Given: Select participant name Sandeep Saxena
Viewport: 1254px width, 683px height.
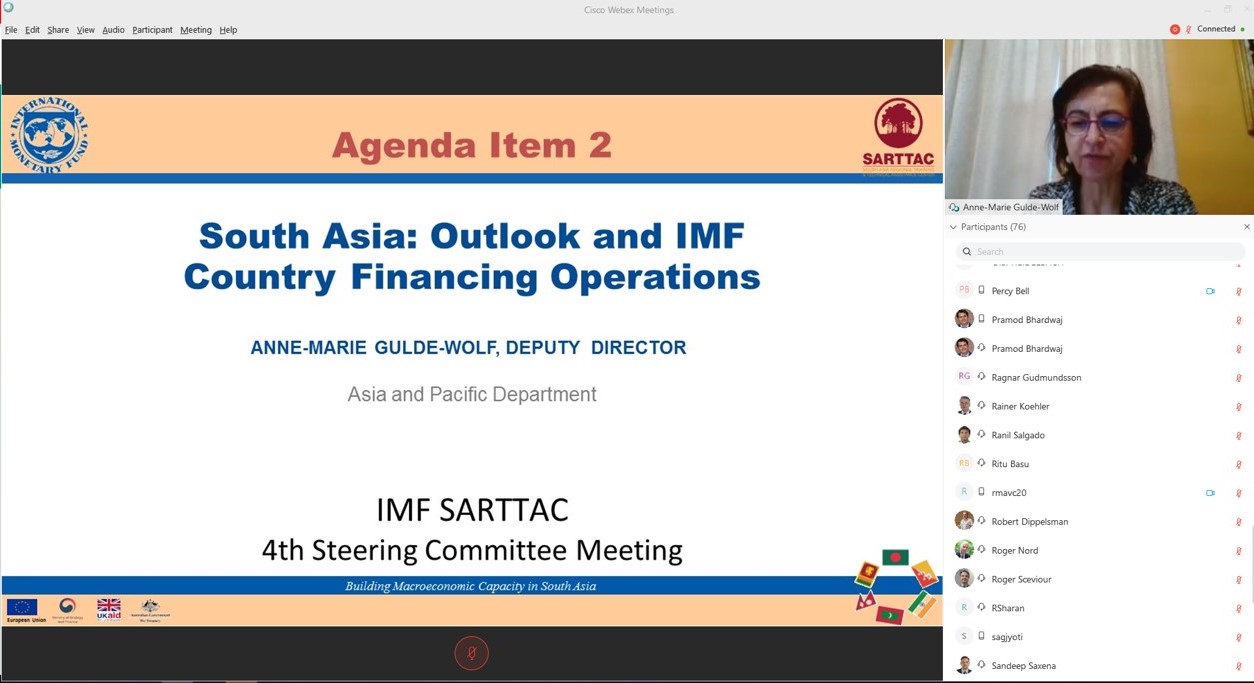Looking at the screenshot, I should tap(1023, 666).
